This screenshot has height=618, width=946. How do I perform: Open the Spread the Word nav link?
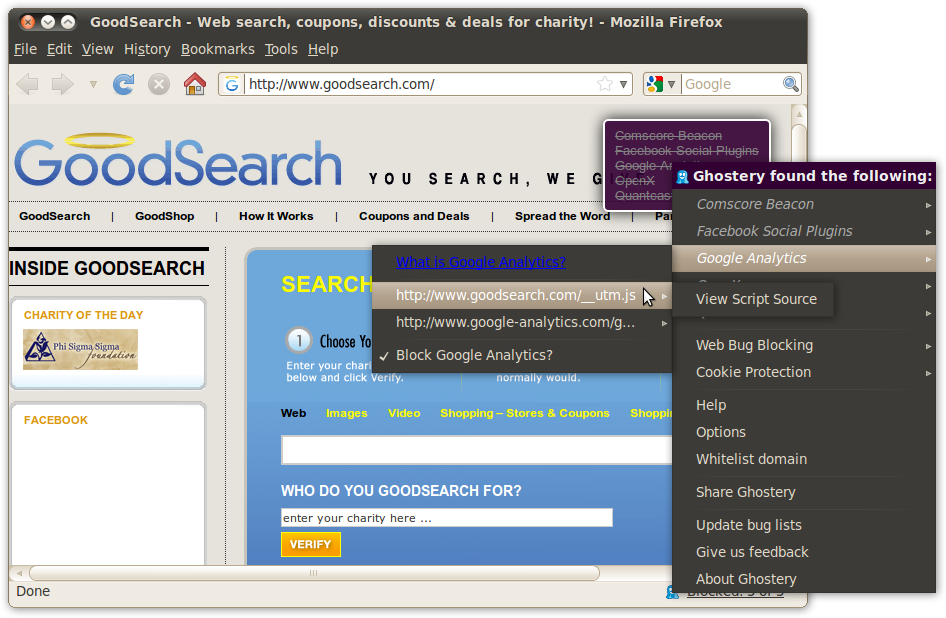562,216
